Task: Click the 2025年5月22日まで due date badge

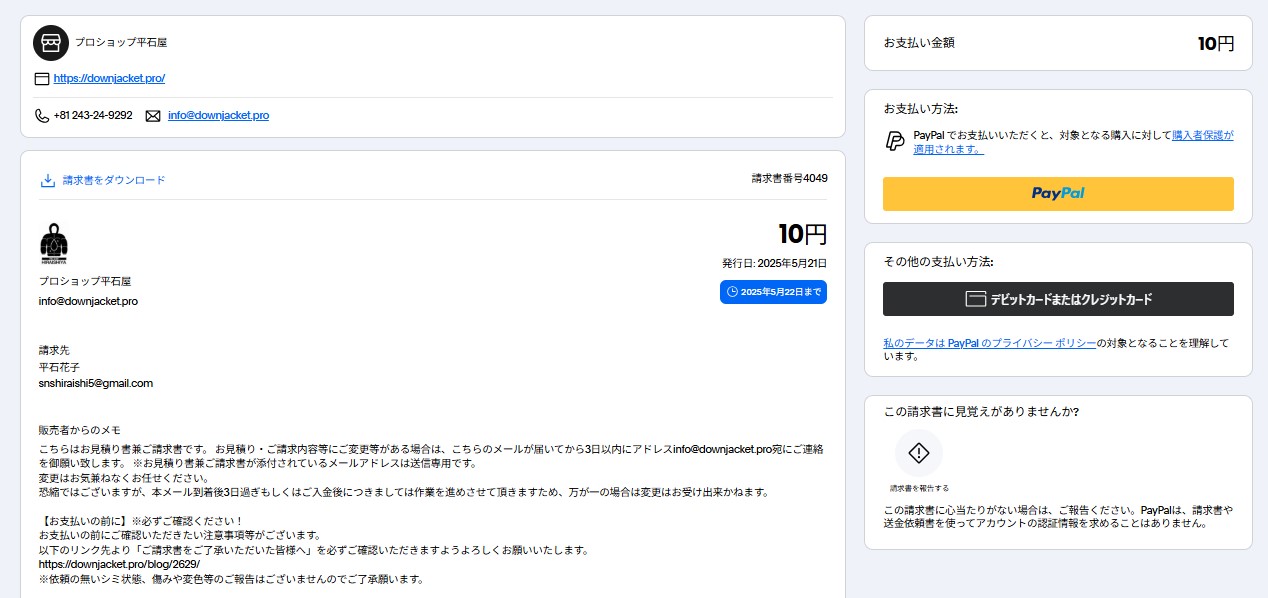Action: click(x=773, y=292)
